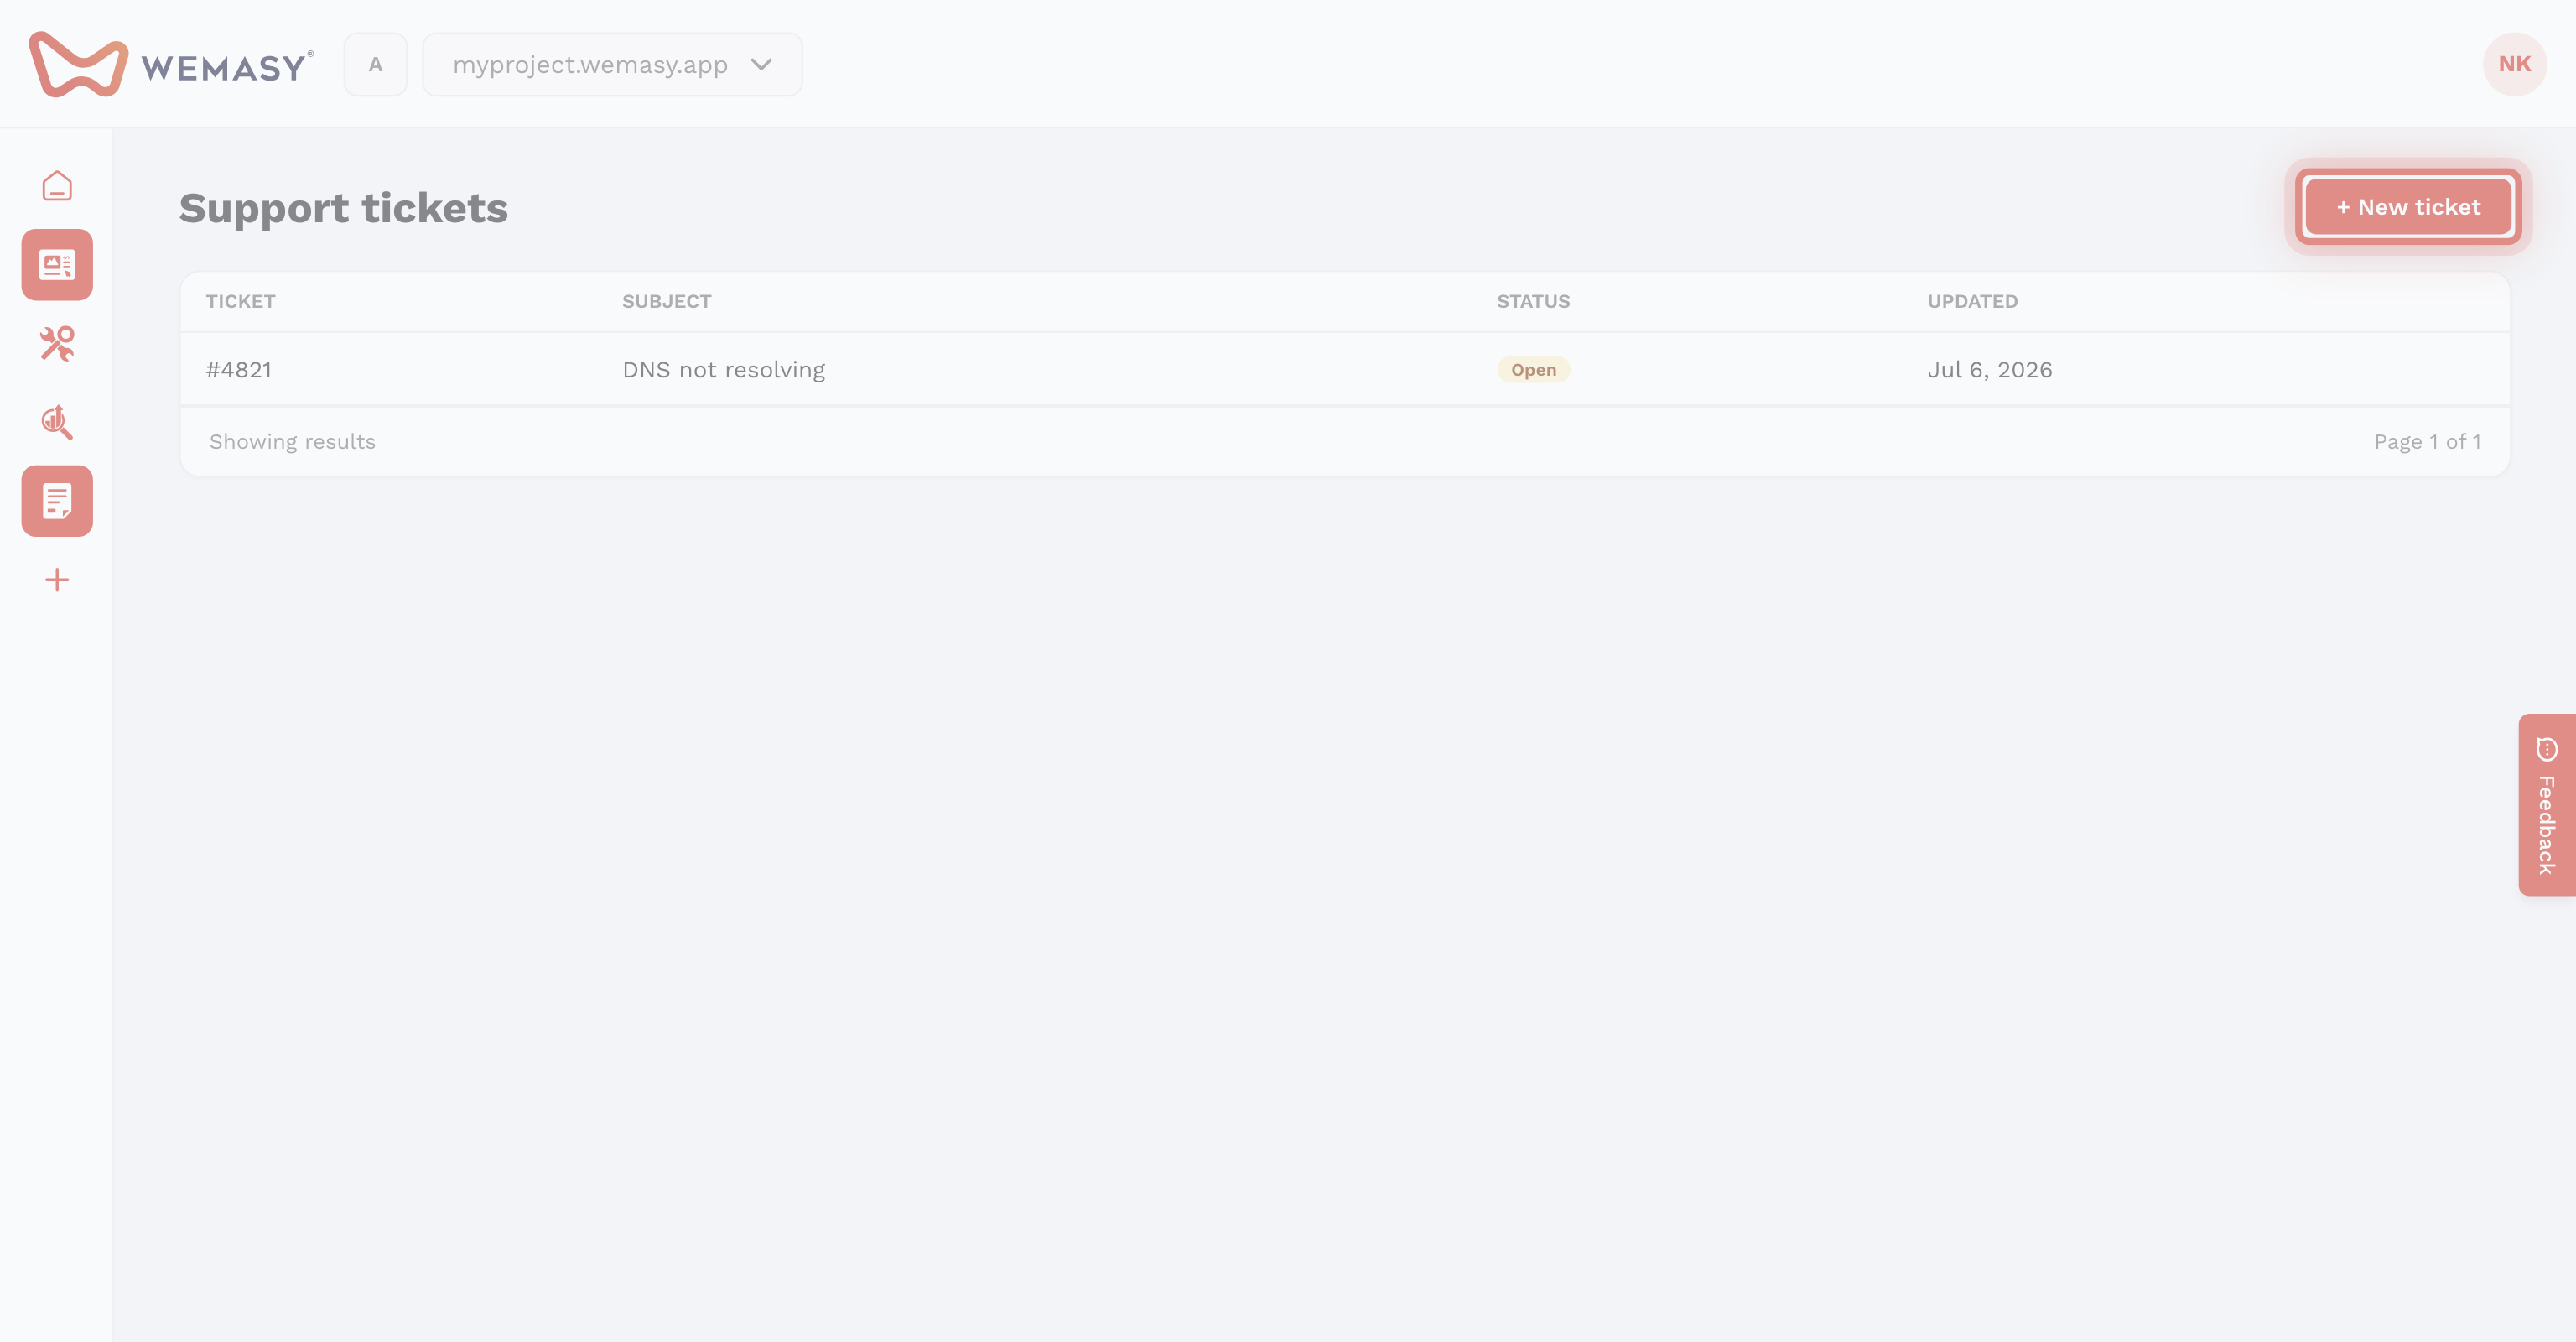
Task: Expand the myproject.wemasy.app project dropdown
Action: (x=612, y=64)
